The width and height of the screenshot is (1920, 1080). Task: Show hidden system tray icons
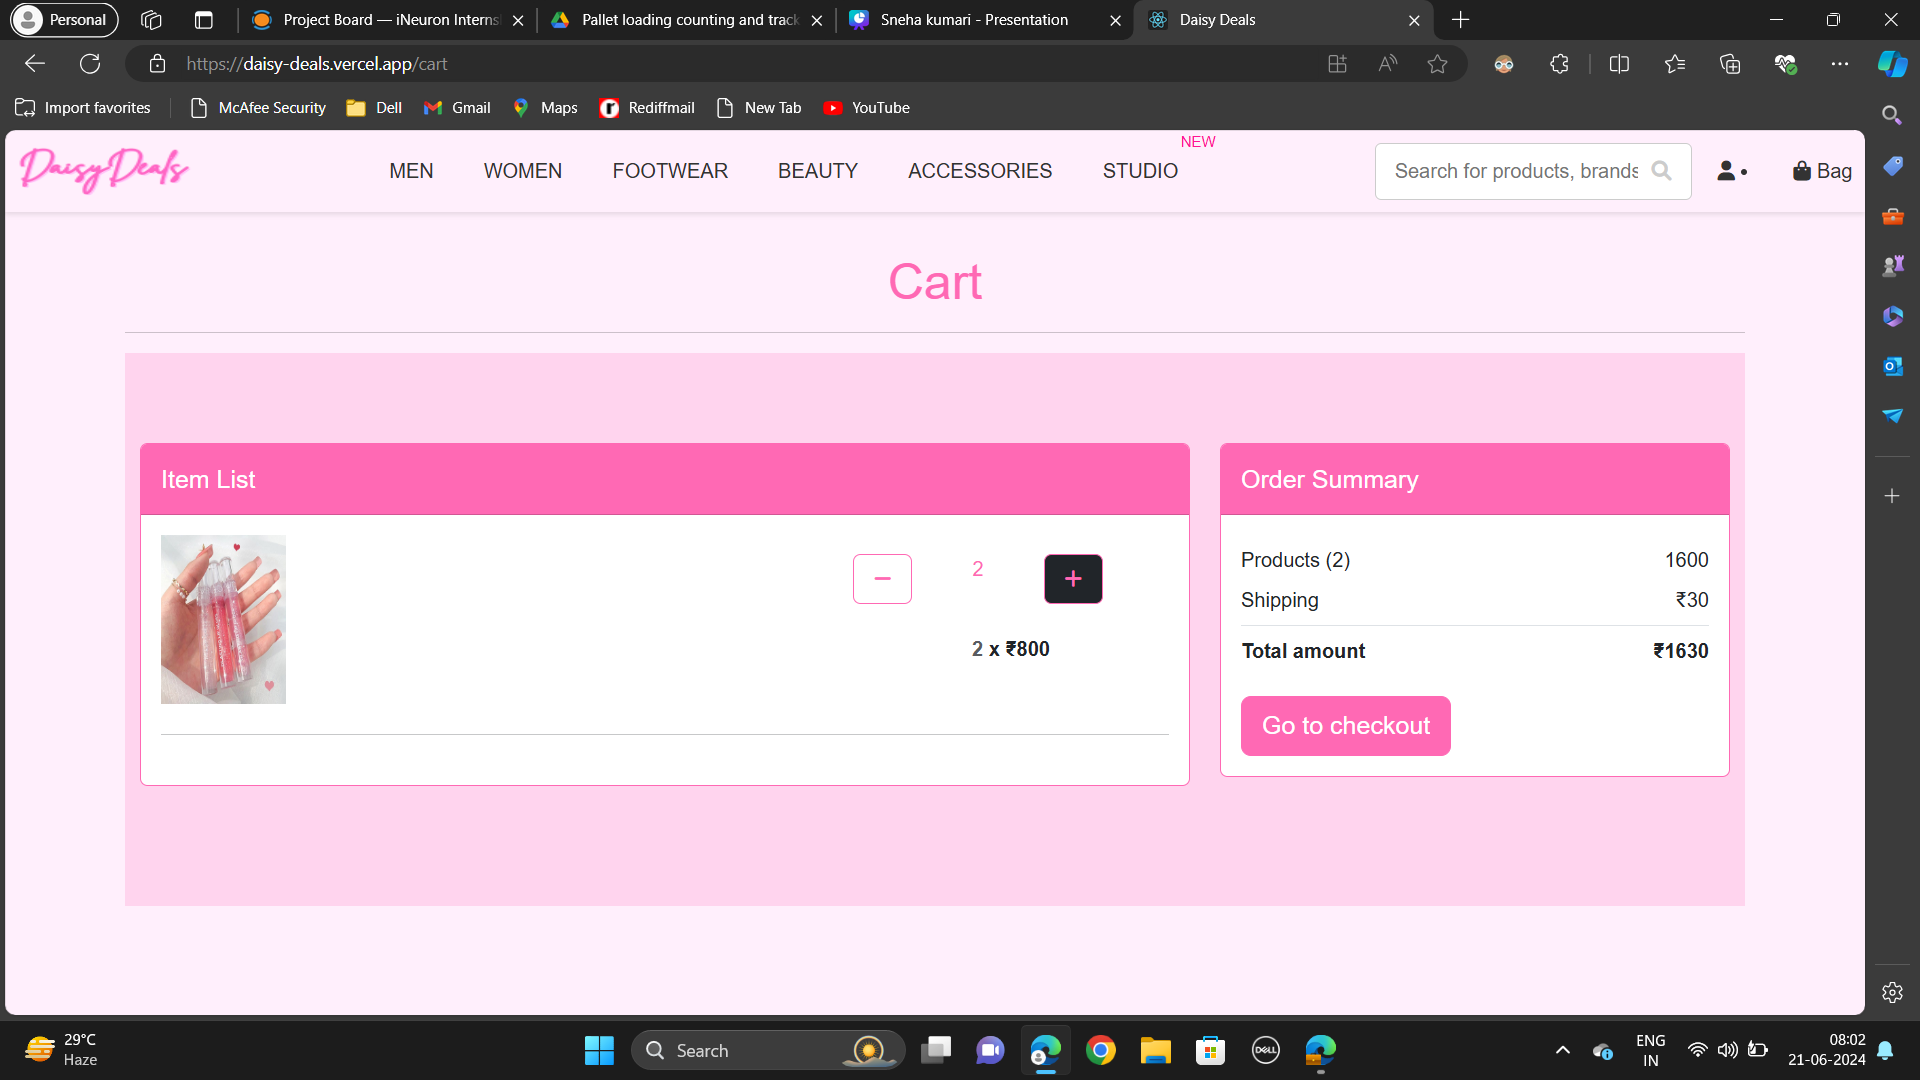point(1562,1050)
